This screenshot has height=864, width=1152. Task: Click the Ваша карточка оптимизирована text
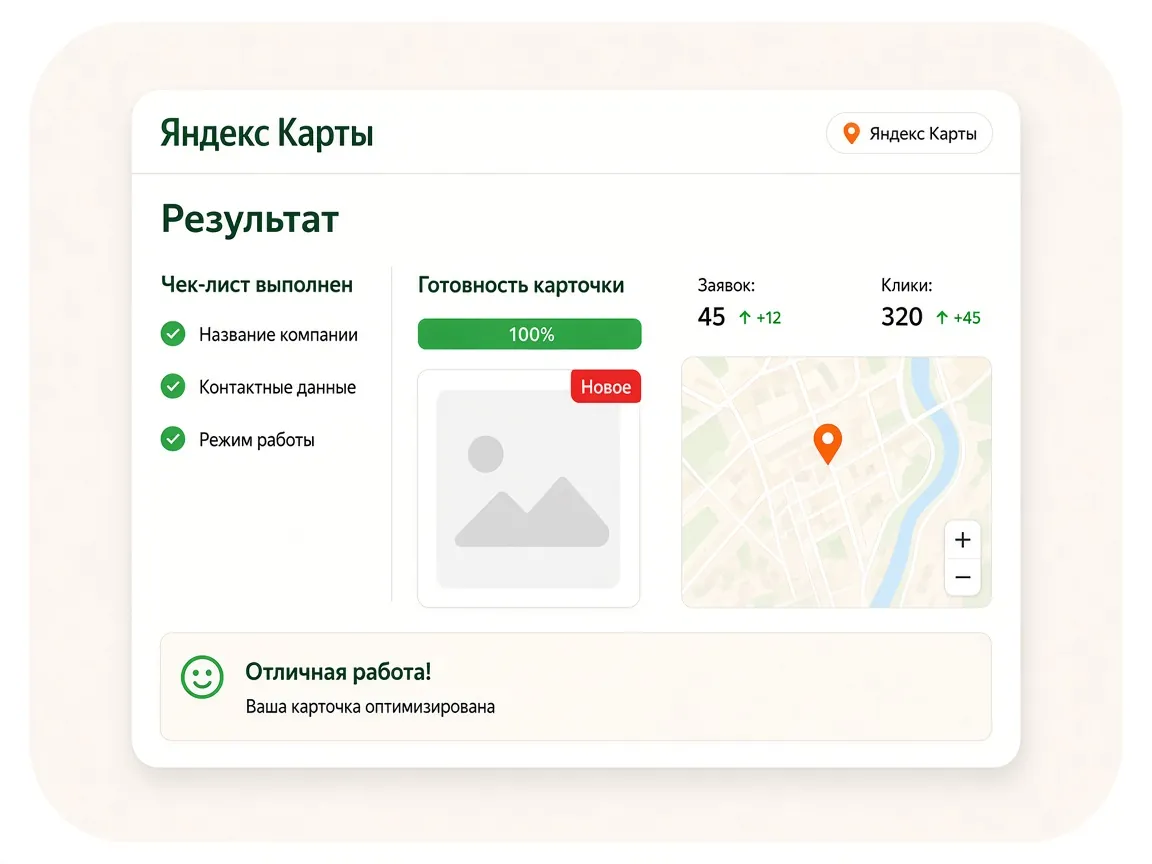[370, 707]
